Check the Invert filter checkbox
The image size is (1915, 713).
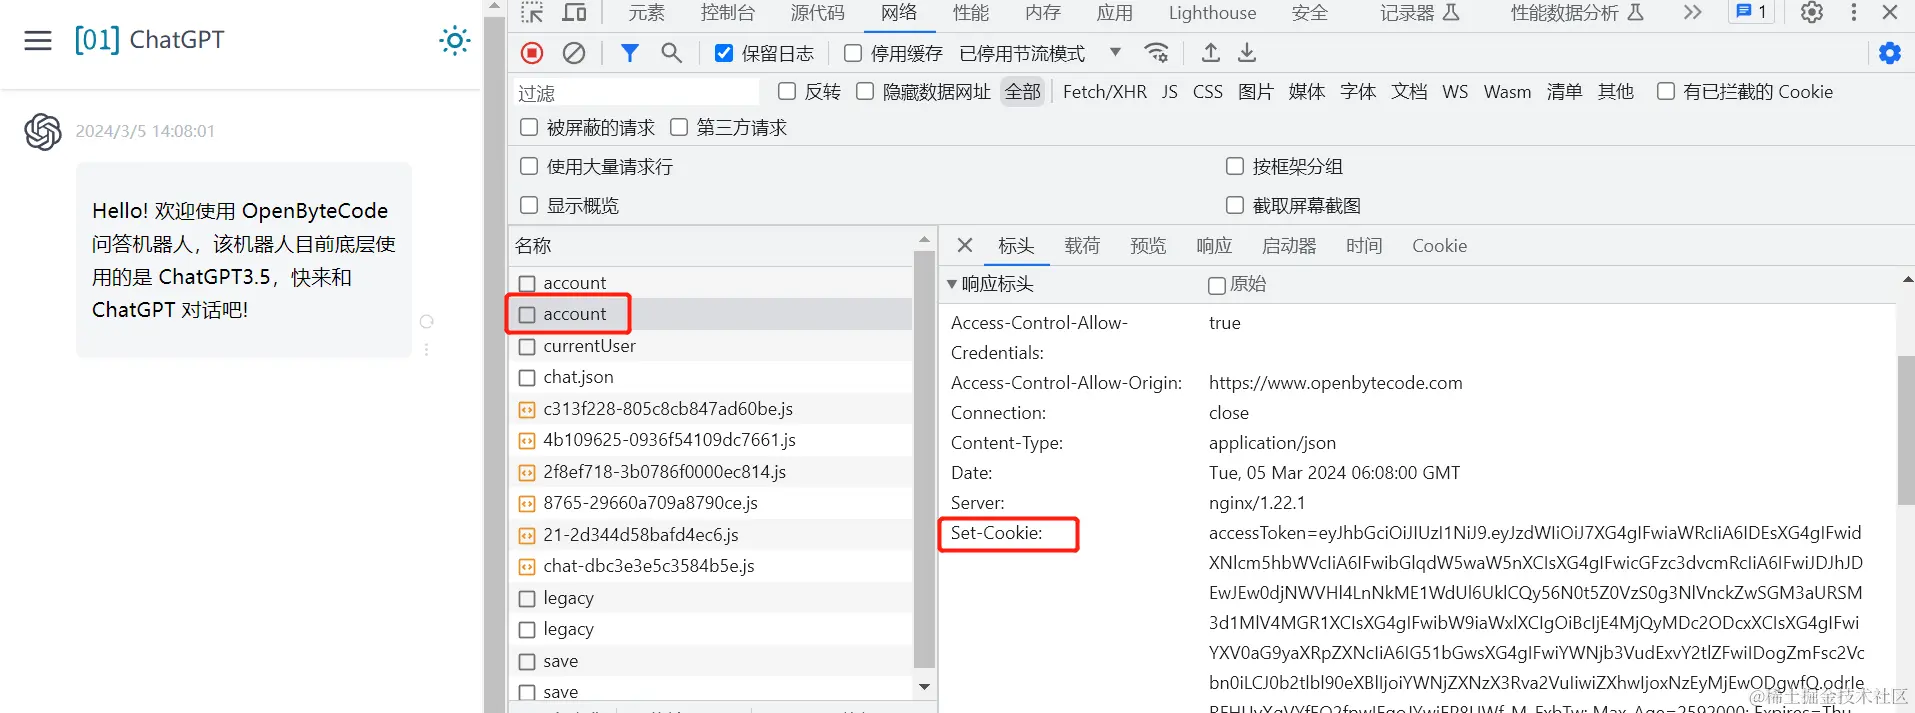pyautogui.click(x=787, y=92)
